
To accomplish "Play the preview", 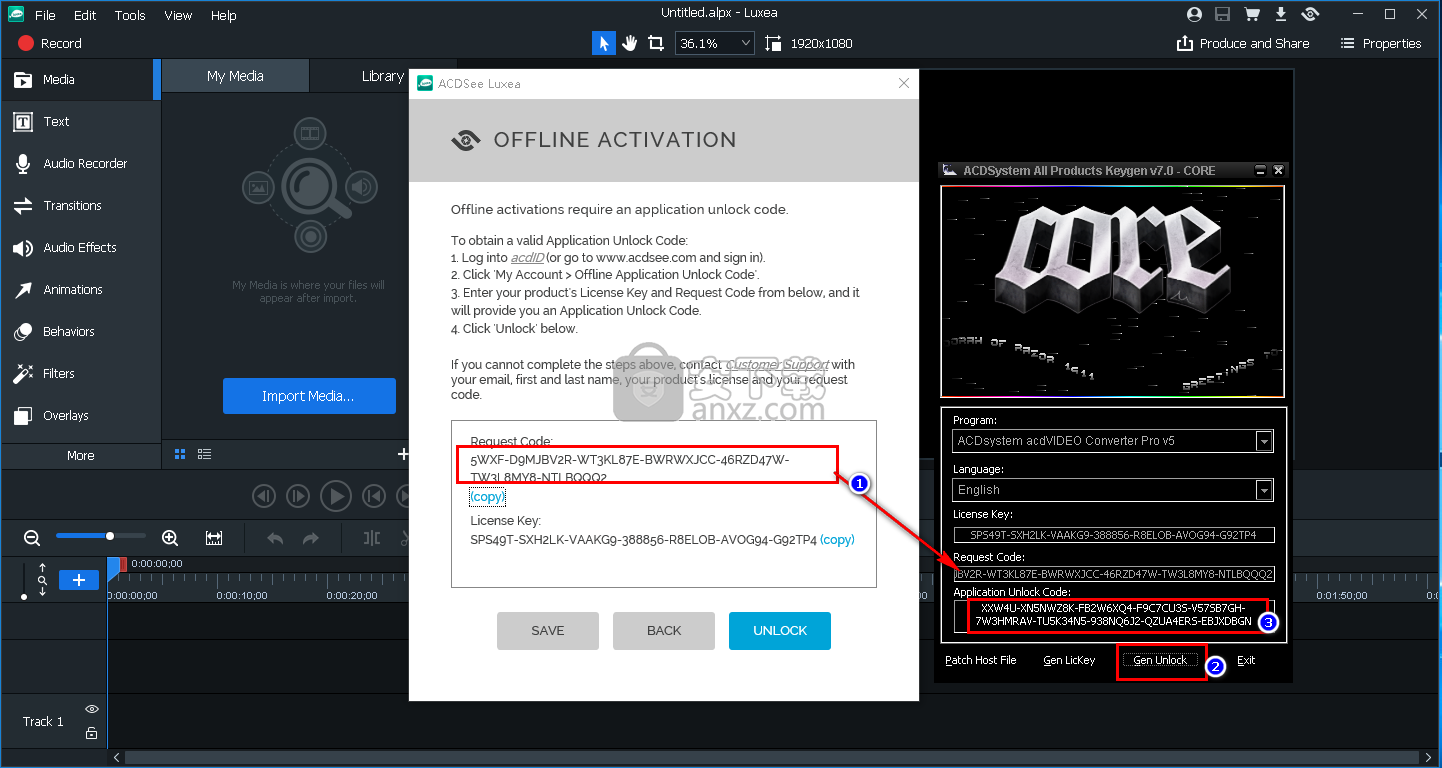I will 336,495.
